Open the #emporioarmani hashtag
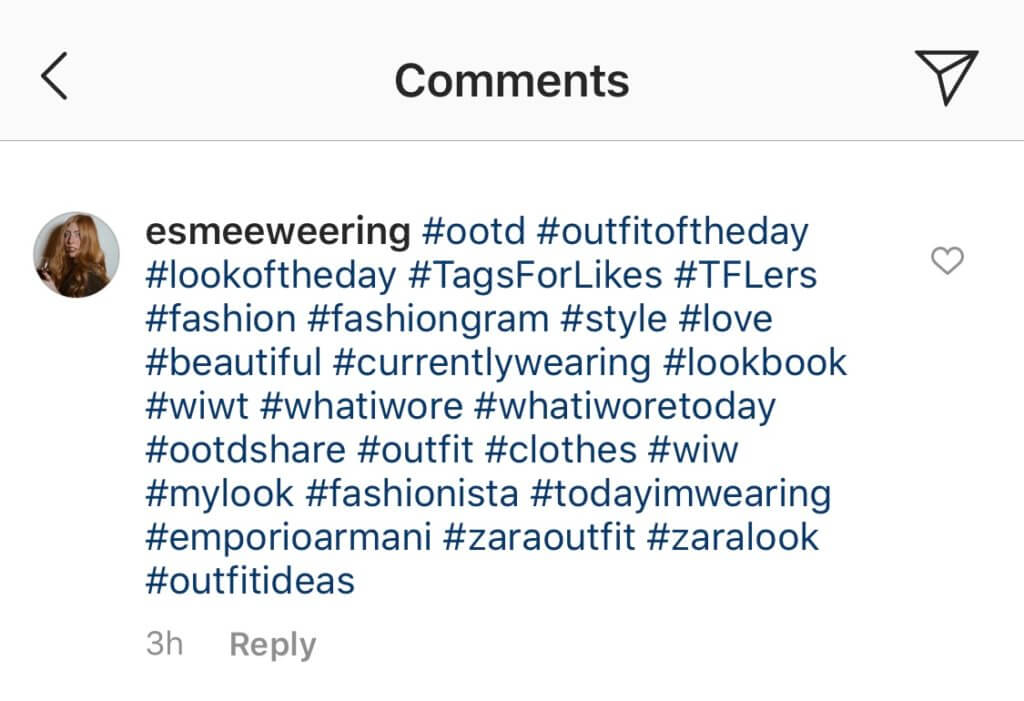Image resolution: width=1024 pixels, height=701 pixels. tap(288, 537)
